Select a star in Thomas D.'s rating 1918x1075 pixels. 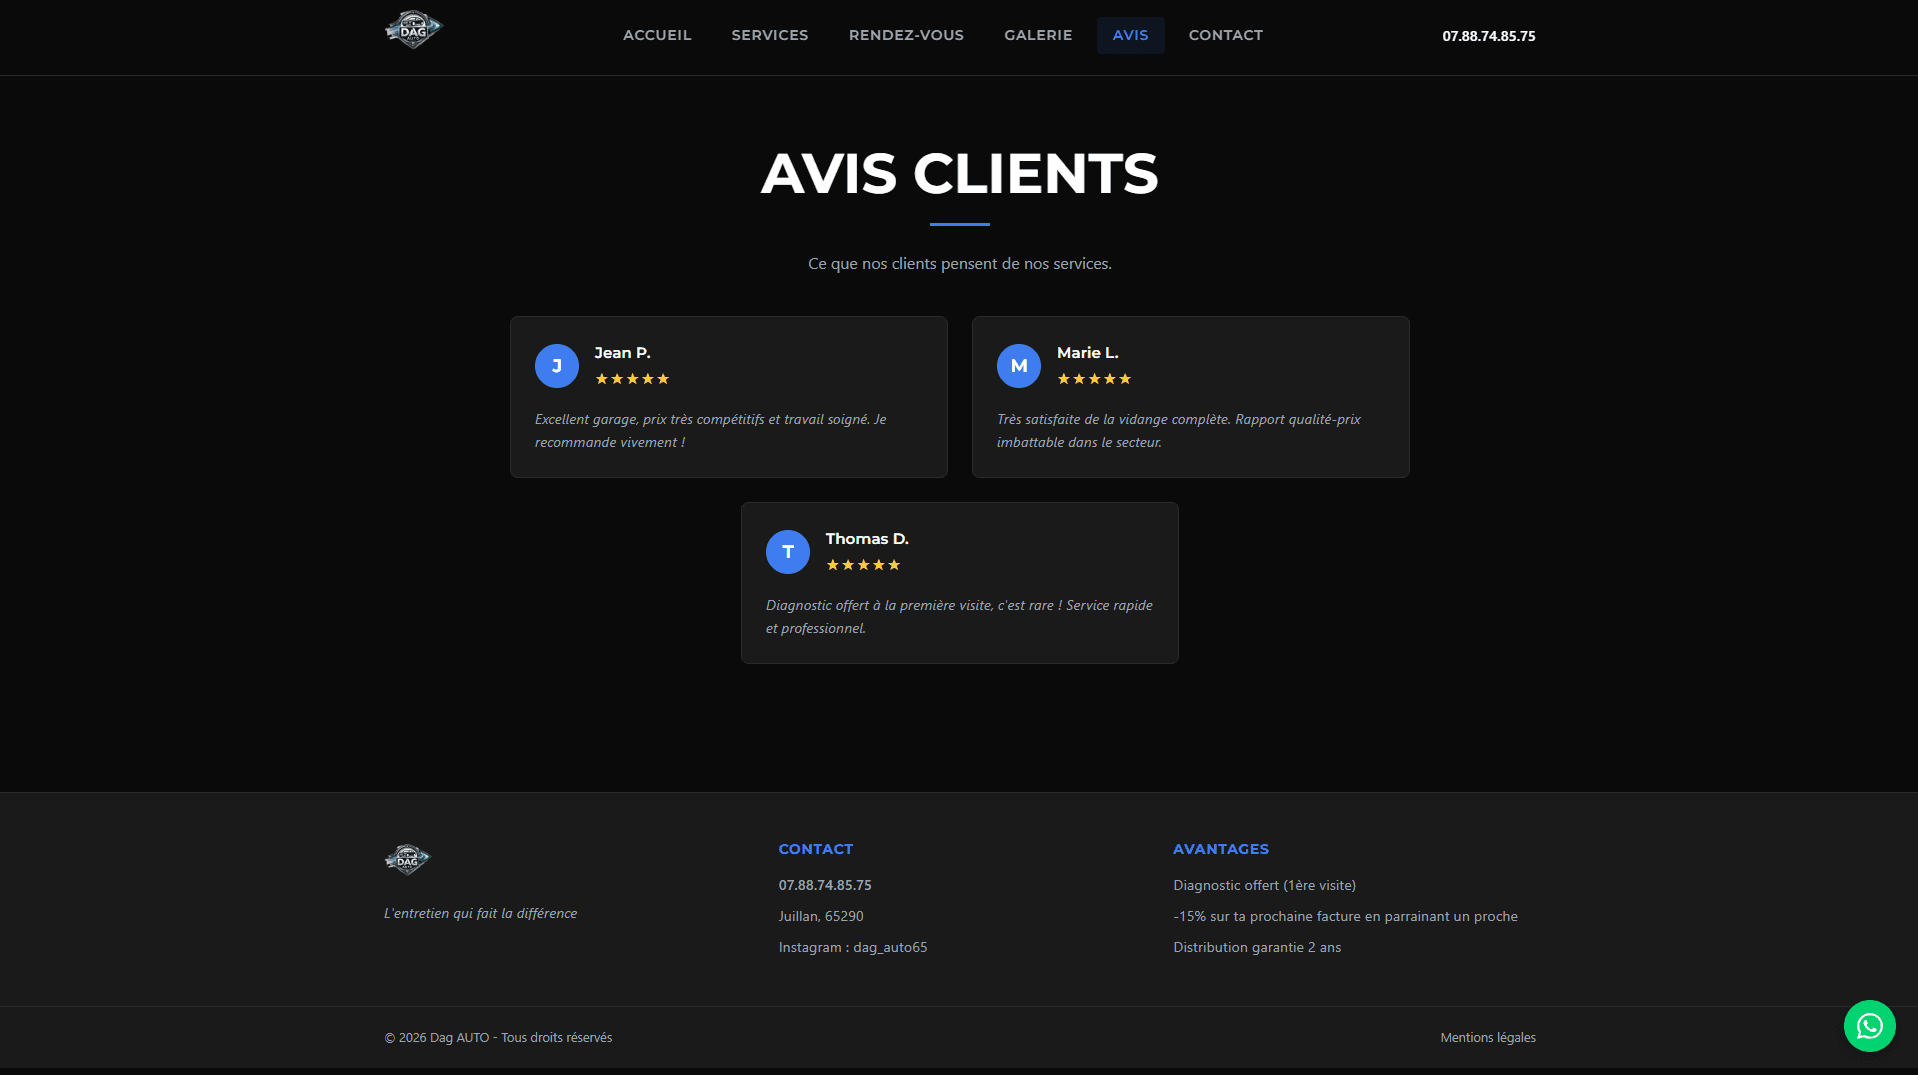coord(863,564)
